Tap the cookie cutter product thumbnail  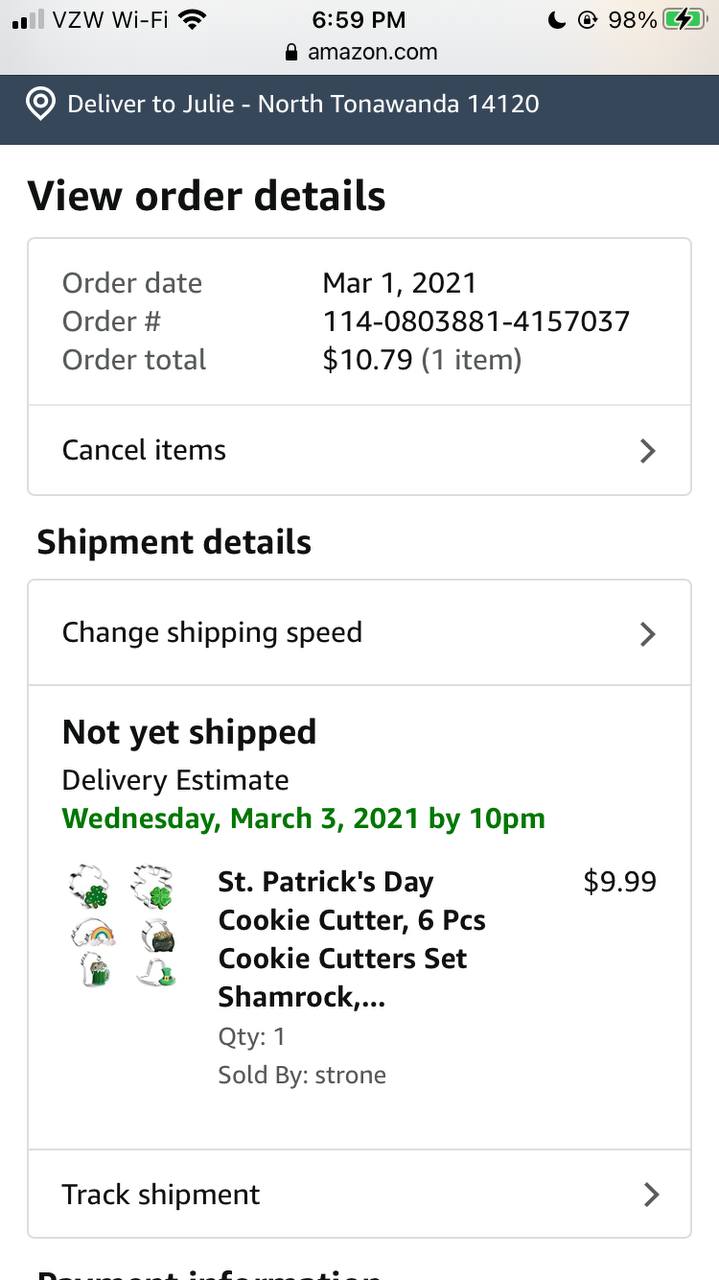coord(124,926)
